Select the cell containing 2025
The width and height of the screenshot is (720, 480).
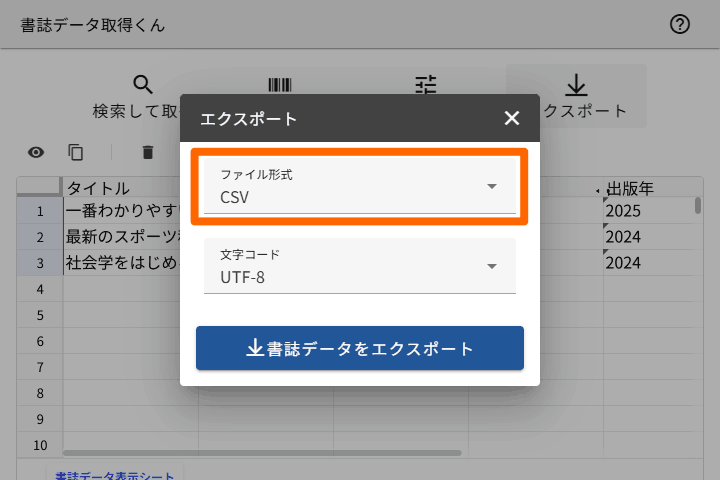[640, 211]
